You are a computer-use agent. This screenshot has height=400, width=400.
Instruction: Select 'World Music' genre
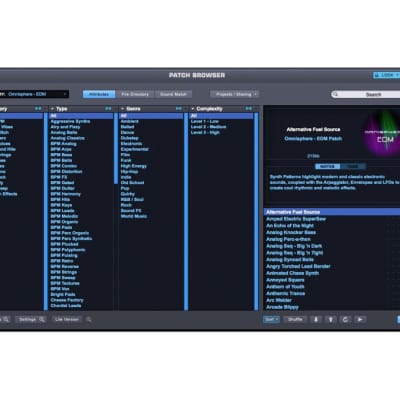pyautogui.click(x=134, y=216)
